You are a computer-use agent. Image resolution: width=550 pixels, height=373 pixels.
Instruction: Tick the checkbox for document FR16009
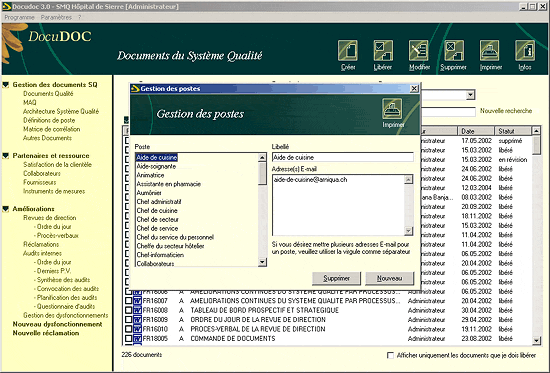128,320
